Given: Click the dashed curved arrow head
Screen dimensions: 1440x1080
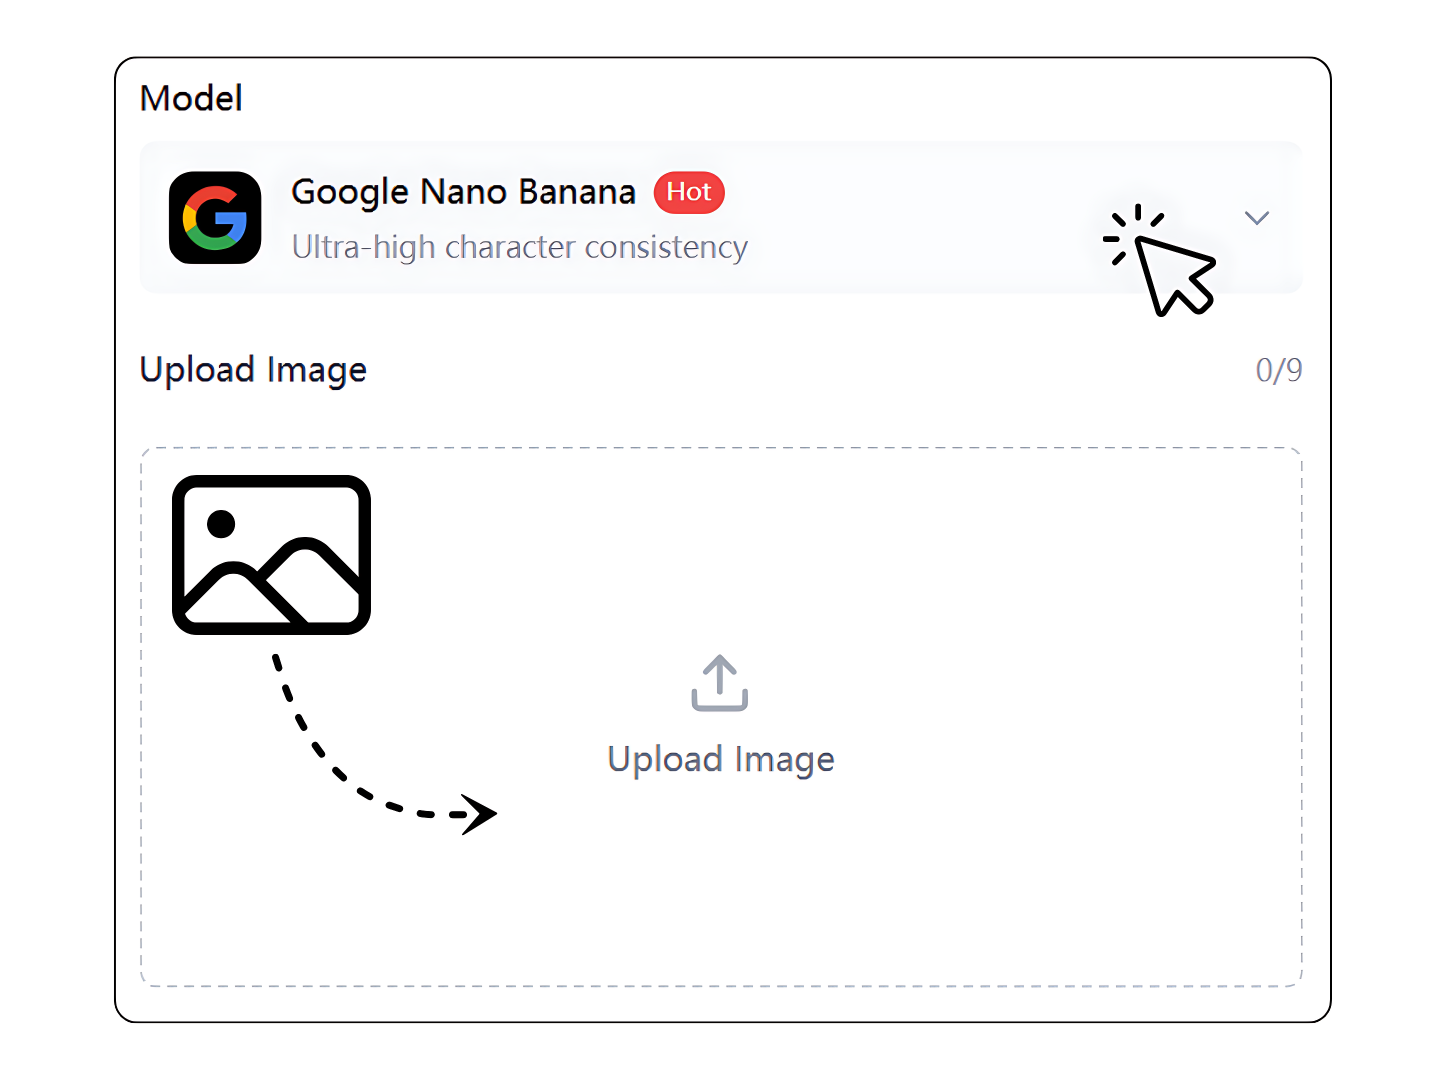Looking at the screenshot, I should point(479,814).
